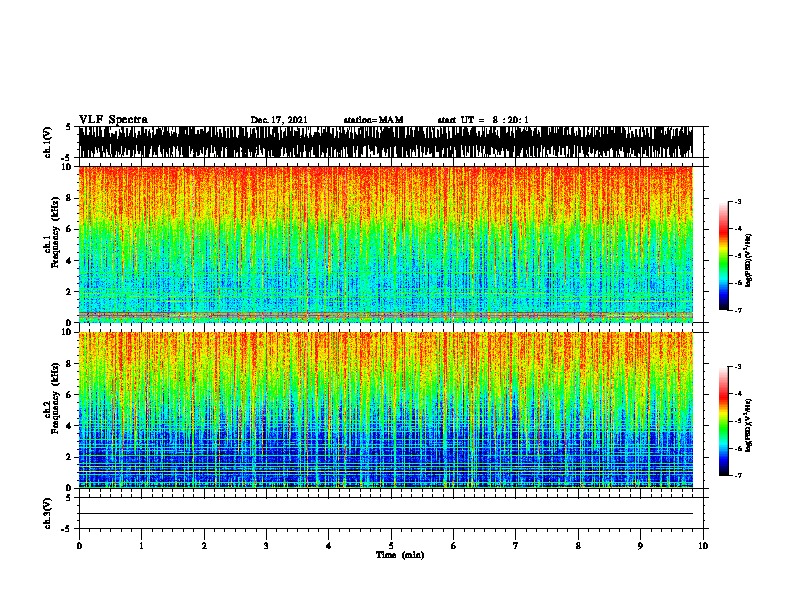Click time axis tick label "10"

click(703, 546)
